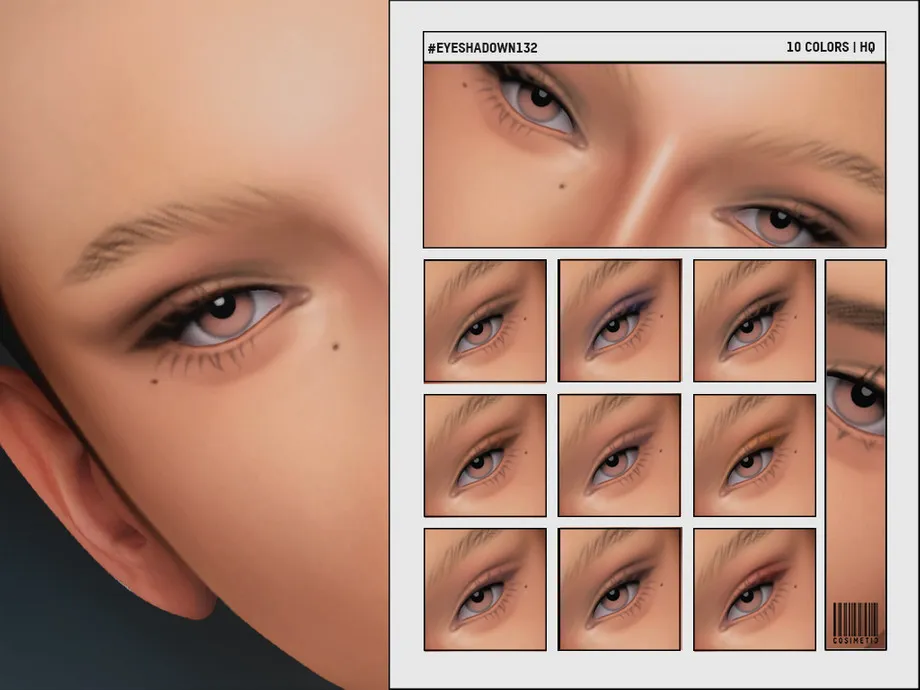Choose the middle swatch in the bottom row
920x690 pixels.
(x=619, y=589)
